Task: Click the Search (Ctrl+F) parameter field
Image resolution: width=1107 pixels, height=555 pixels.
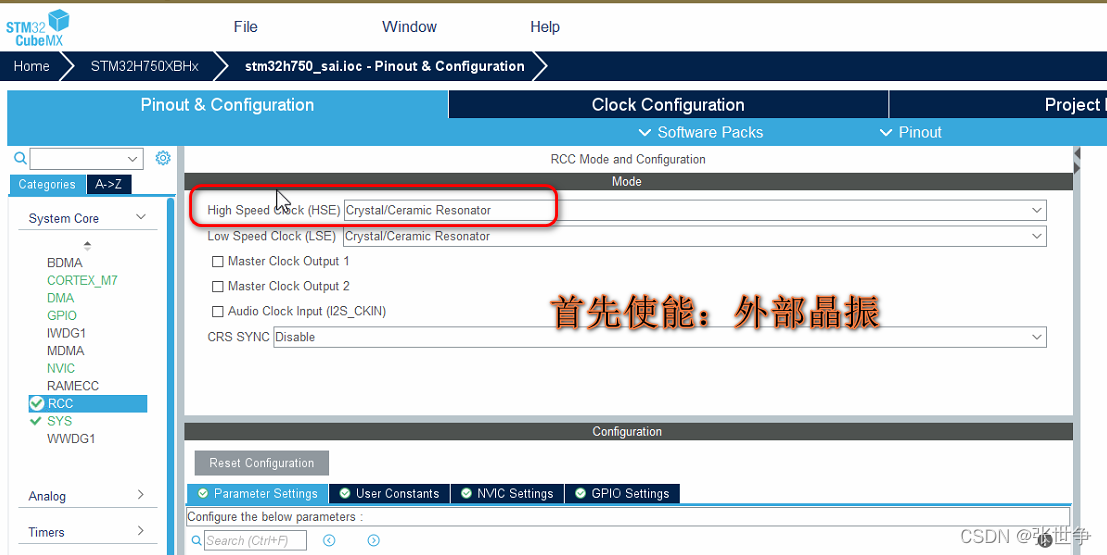Action: [x=256, y=541]
